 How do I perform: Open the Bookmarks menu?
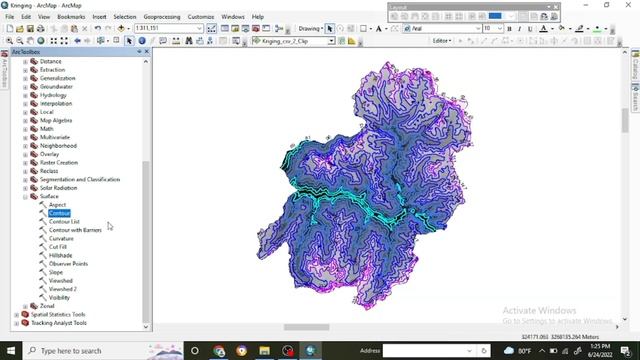(71, 17)
